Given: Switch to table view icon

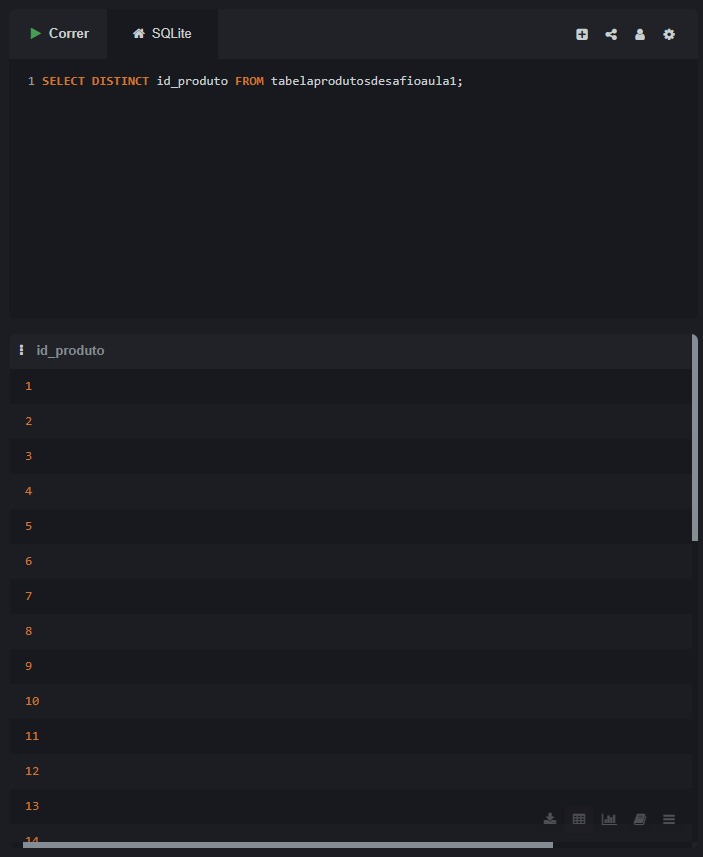Looking at the screenshot, I should [579, 819].
